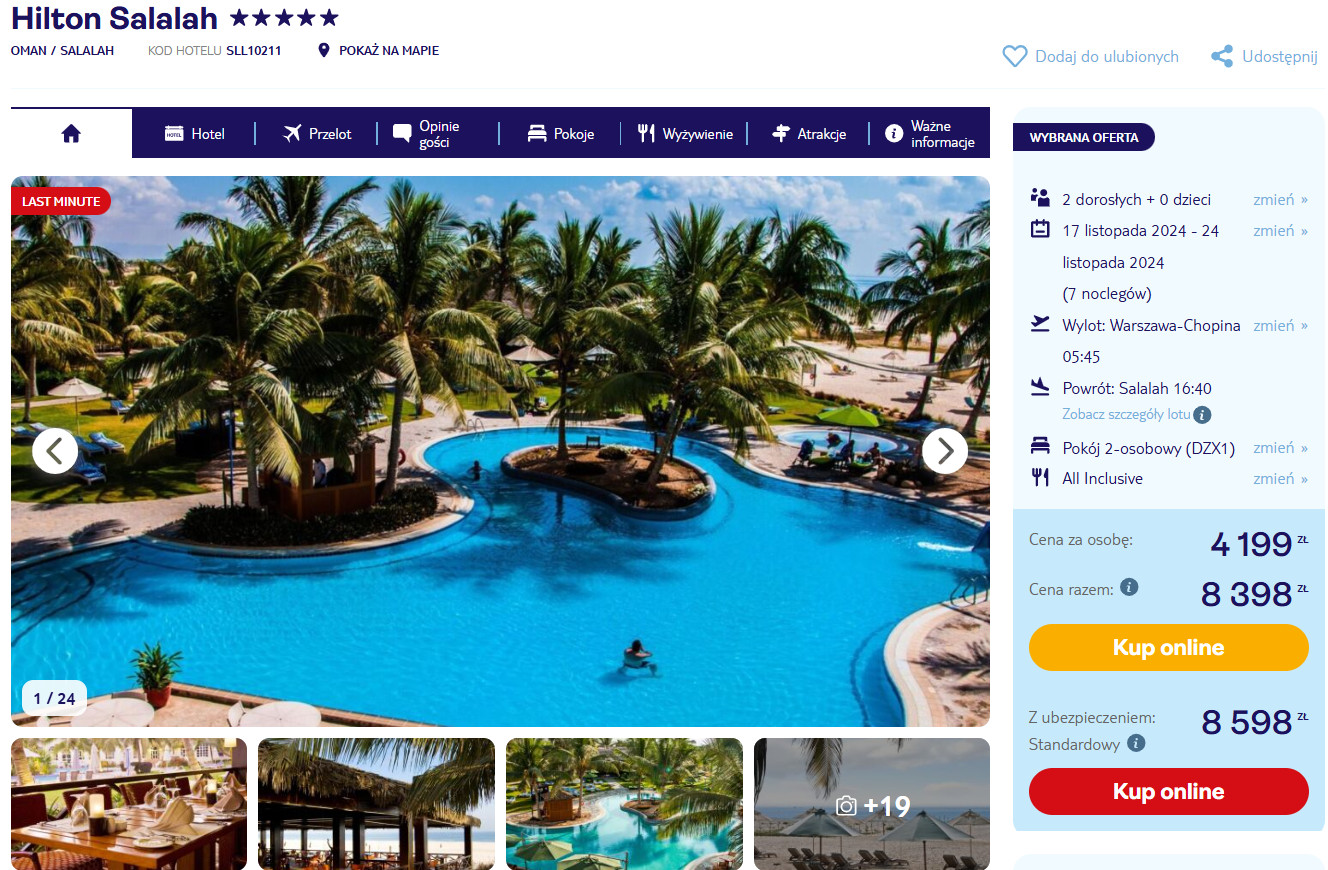Click the info icon beside Standardowy insurance

click(x=1136, y=743)
